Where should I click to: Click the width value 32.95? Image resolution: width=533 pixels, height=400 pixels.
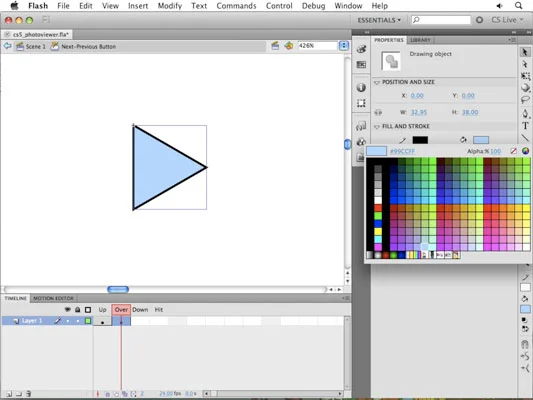point(418,112)
